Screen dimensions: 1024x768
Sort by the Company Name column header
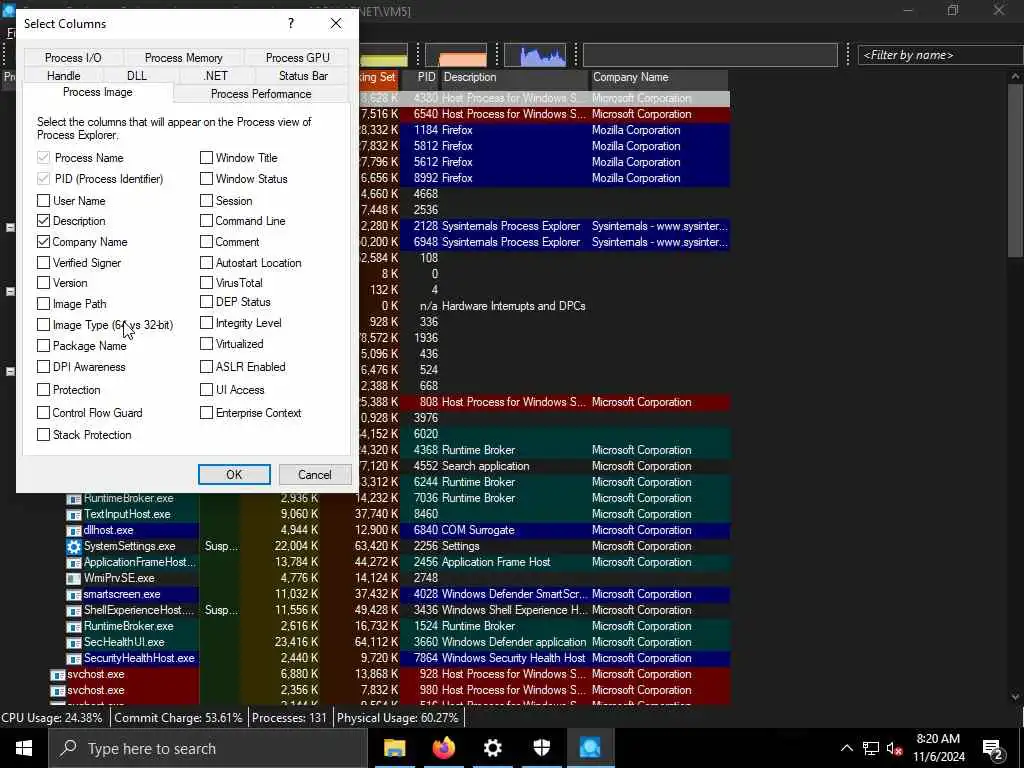658,77
